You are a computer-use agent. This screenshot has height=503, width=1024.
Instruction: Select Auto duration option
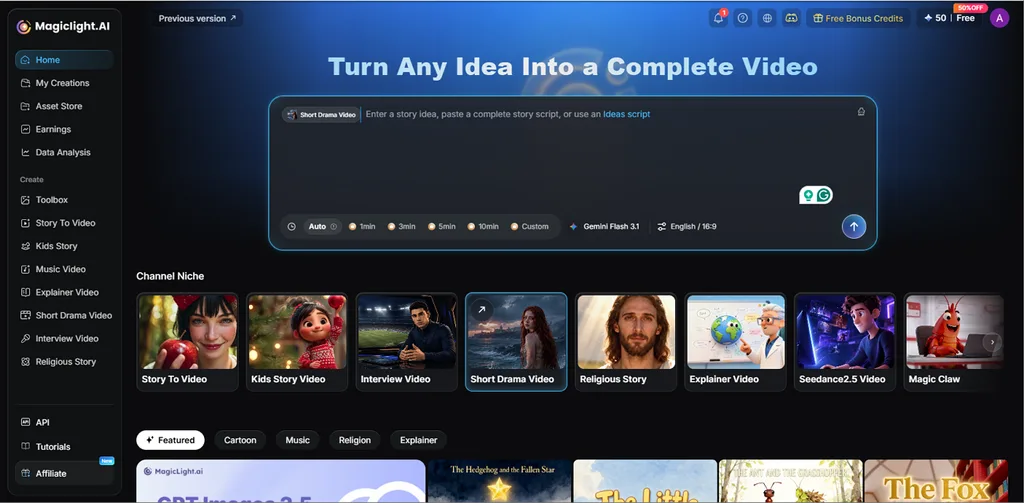point(323,227)
